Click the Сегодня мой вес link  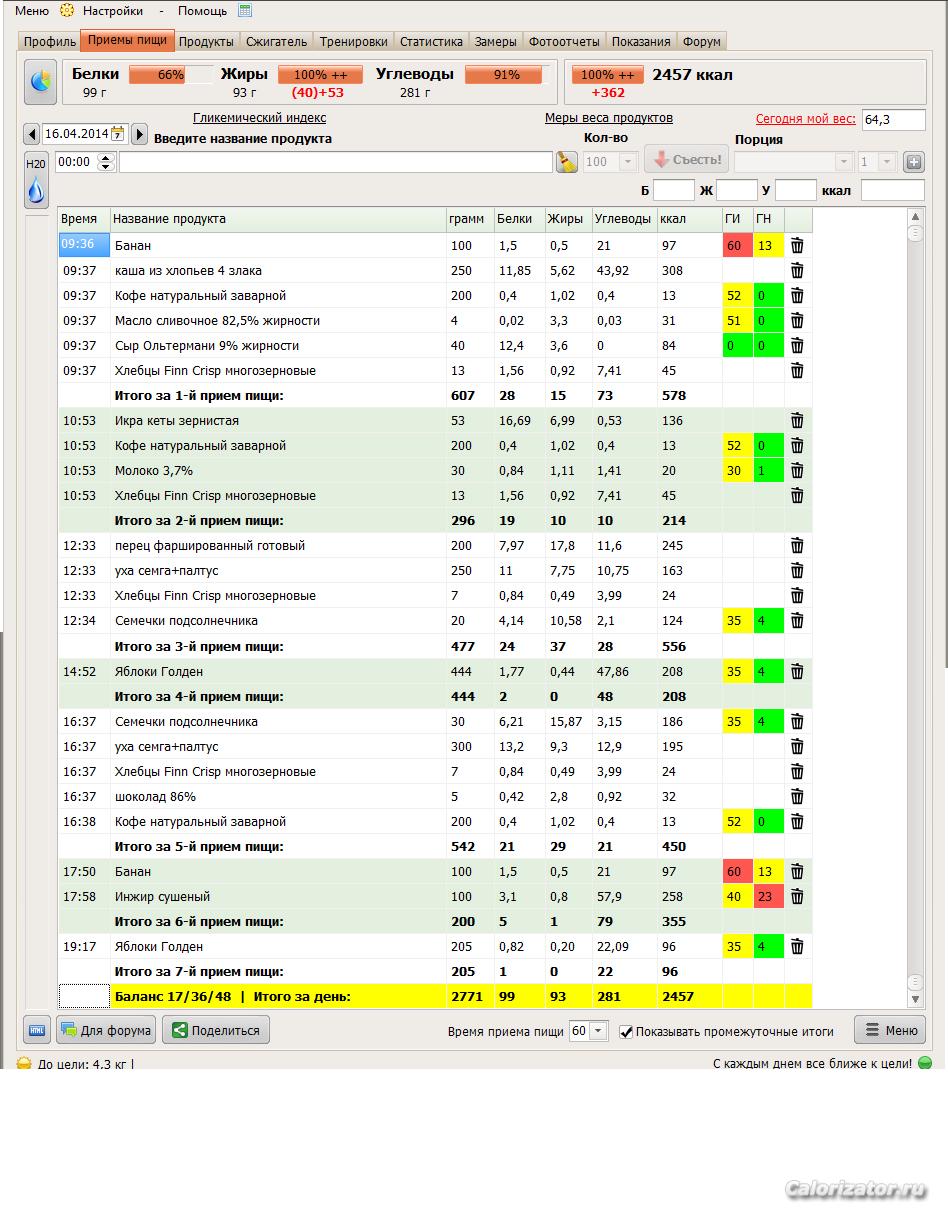tap(806, 119)
